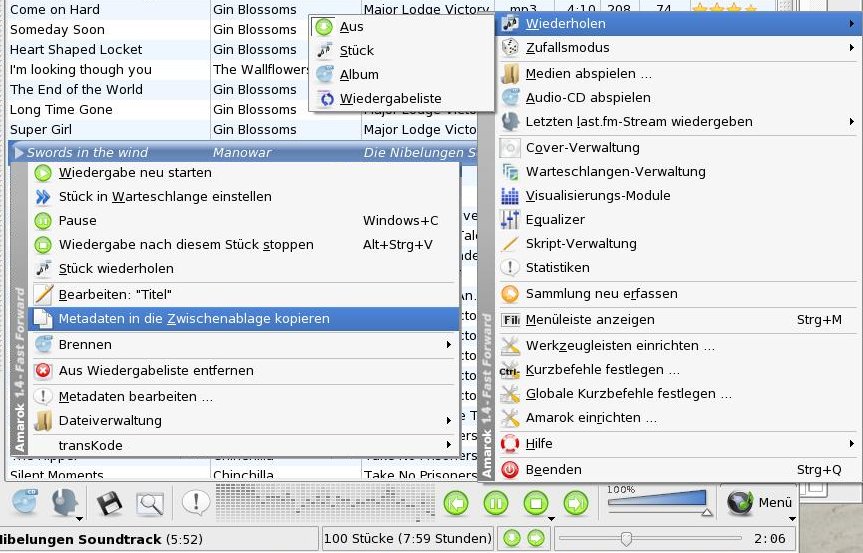Toggle repeat button in status bar
This screenshot has width=863, height=553.
coord(512,538)
